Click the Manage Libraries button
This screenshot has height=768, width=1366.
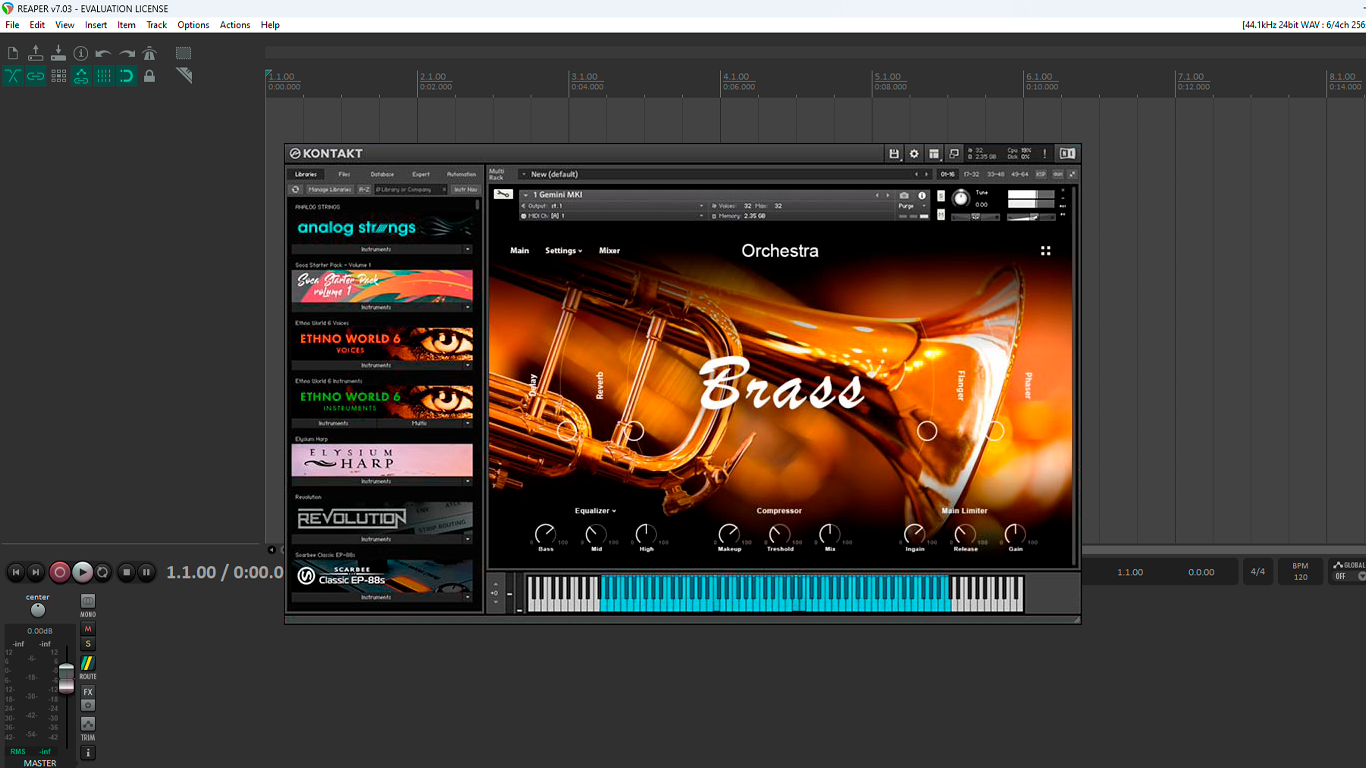click(x=330, y=189)
